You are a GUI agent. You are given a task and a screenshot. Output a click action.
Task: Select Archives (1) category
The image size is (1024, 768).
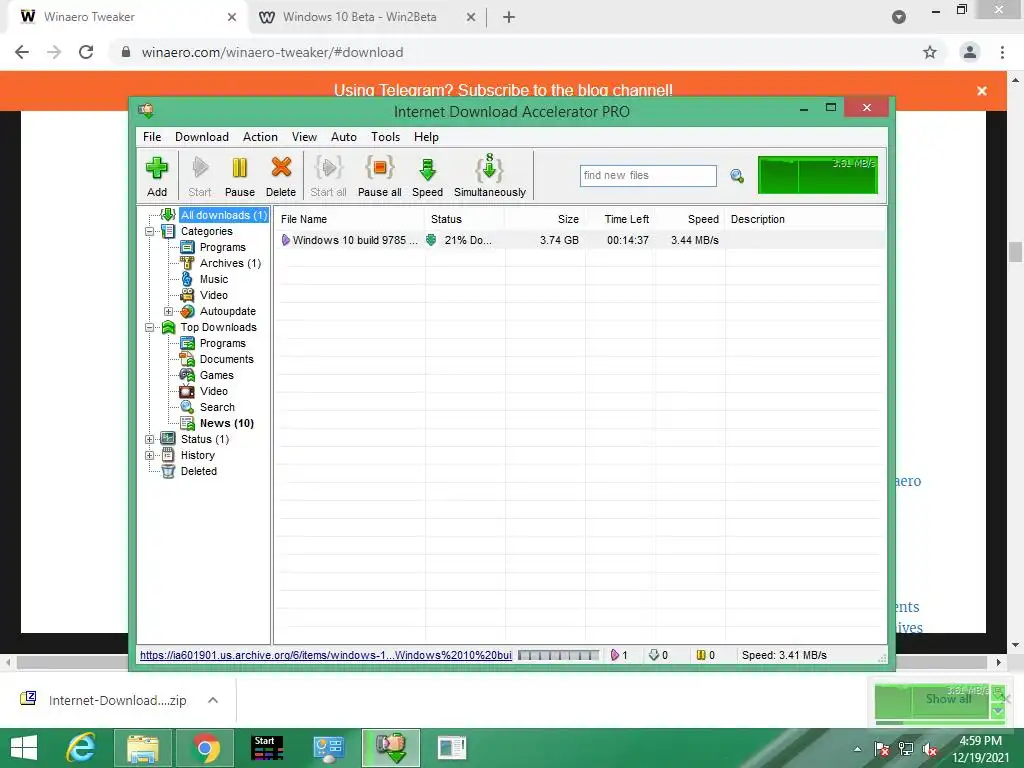(x=231, y=263)
